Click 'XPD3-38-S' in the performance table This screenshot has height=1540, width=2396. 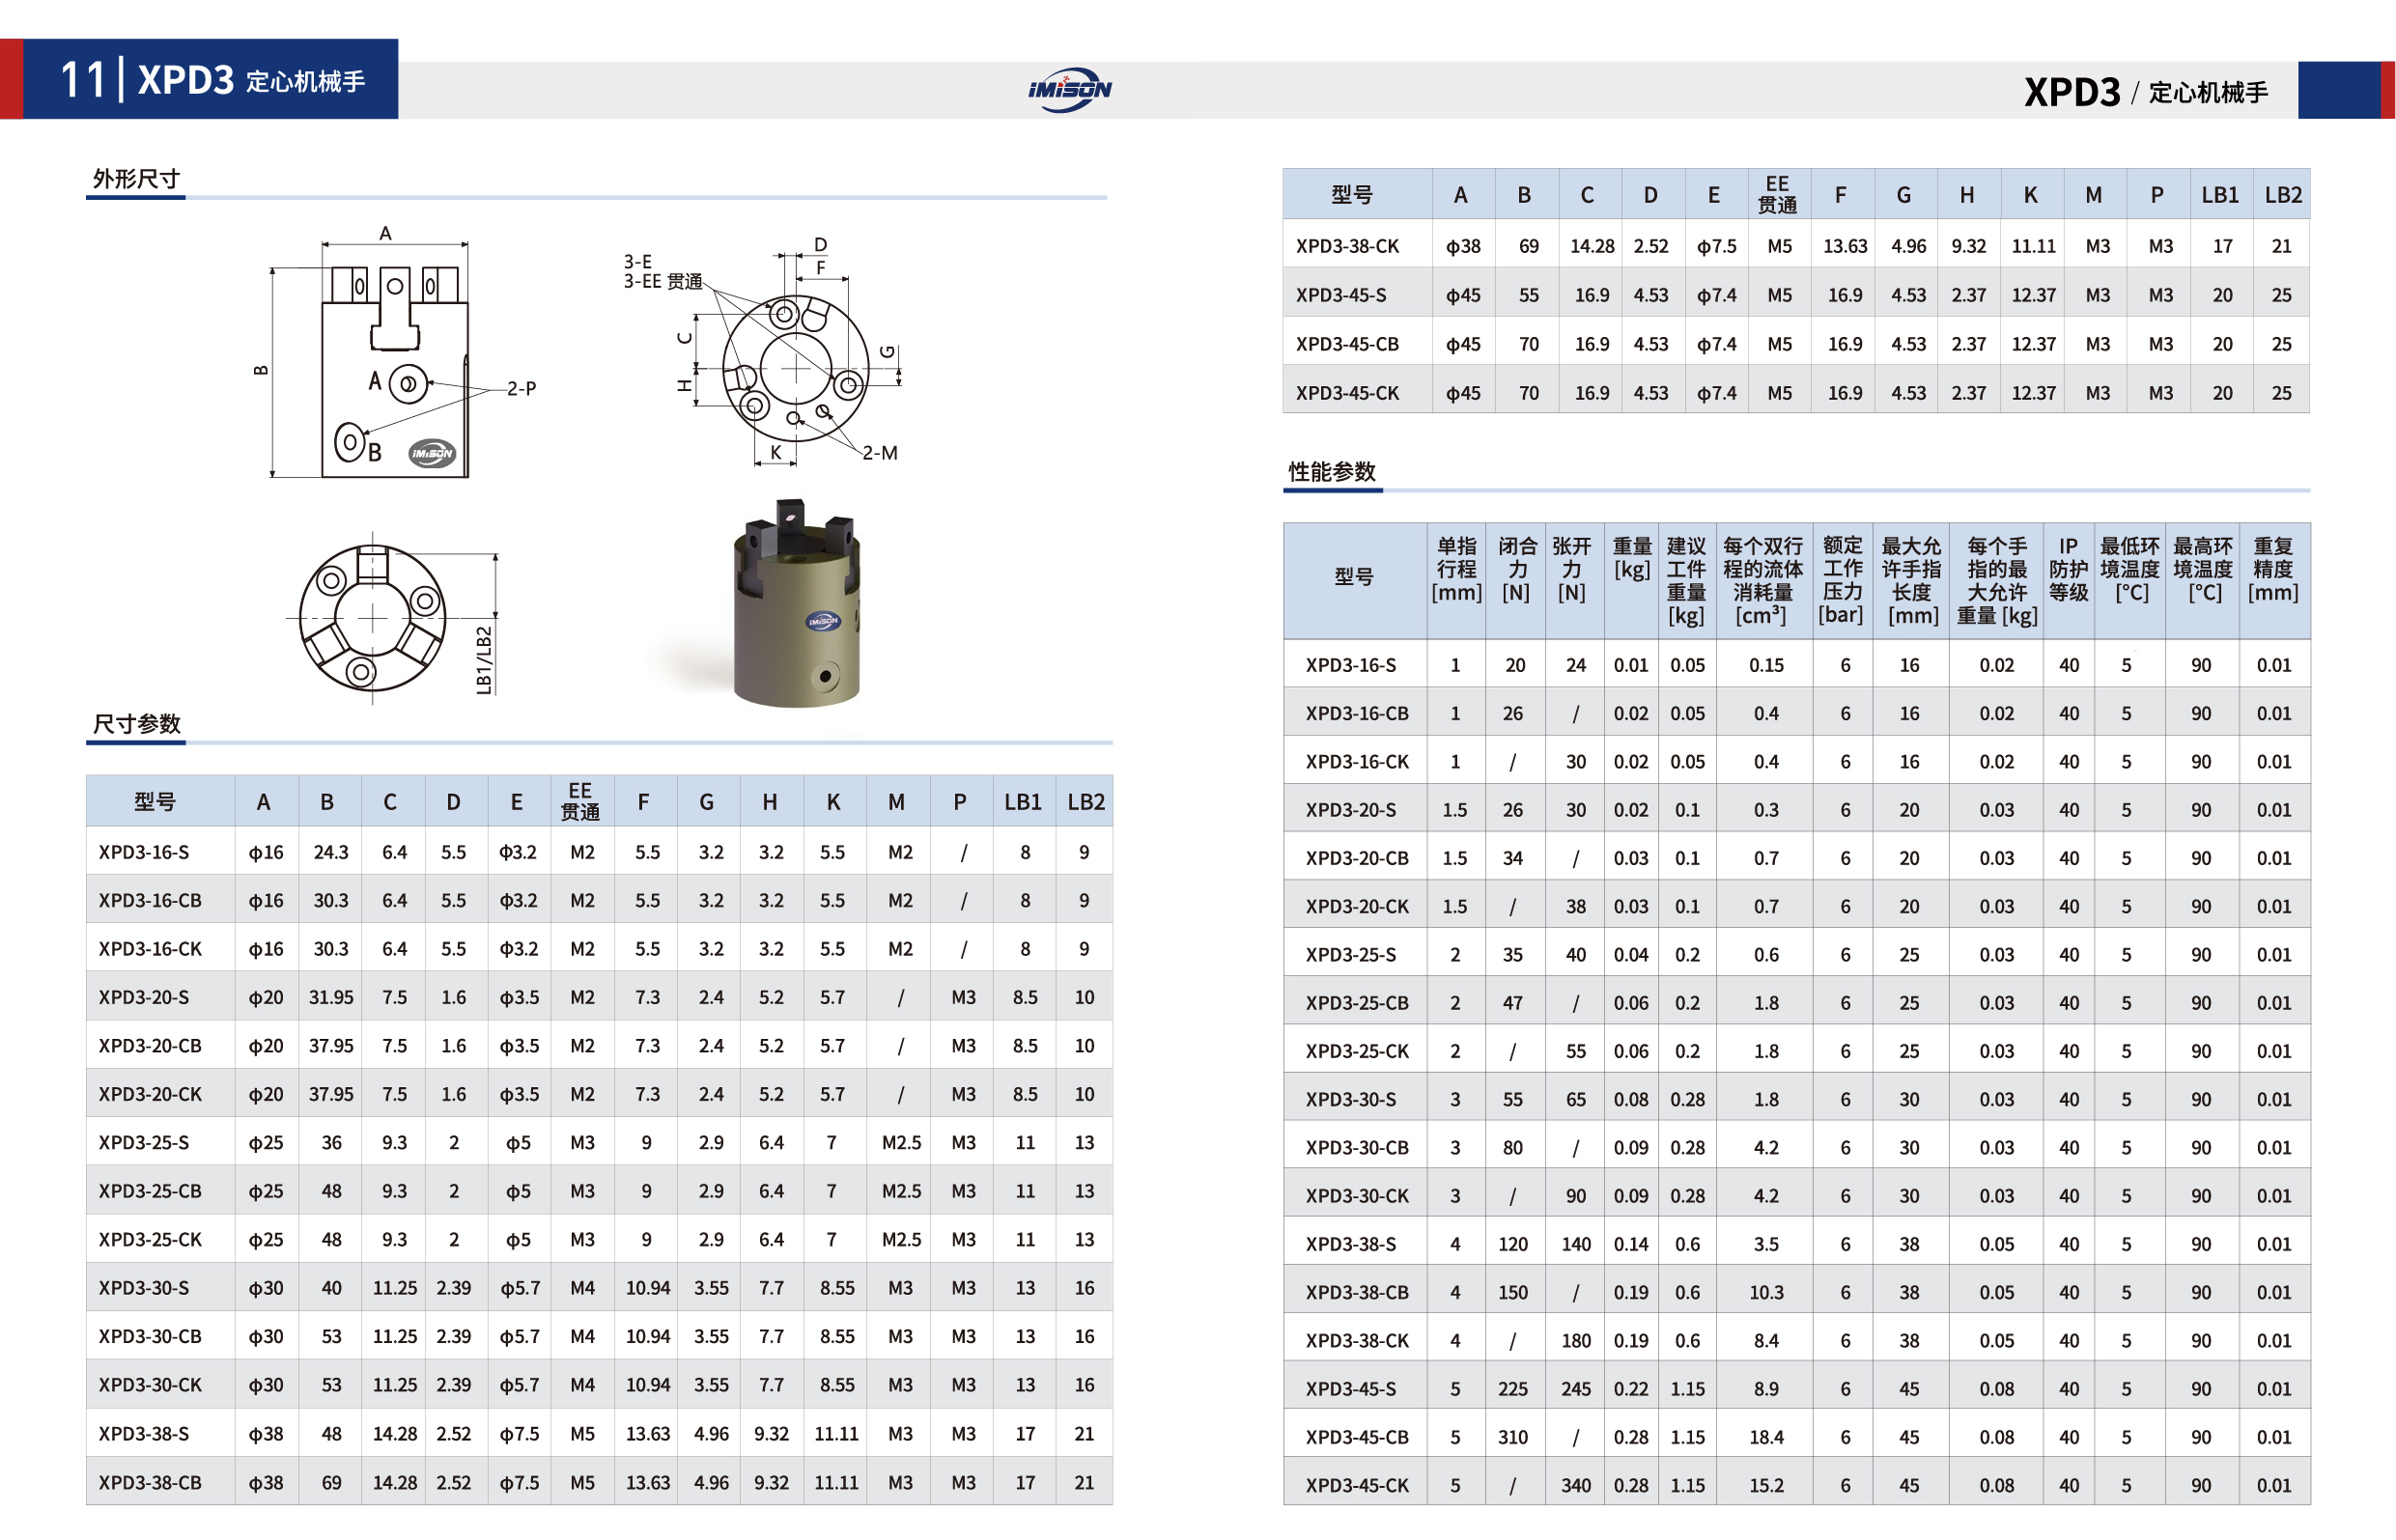1350,1244
